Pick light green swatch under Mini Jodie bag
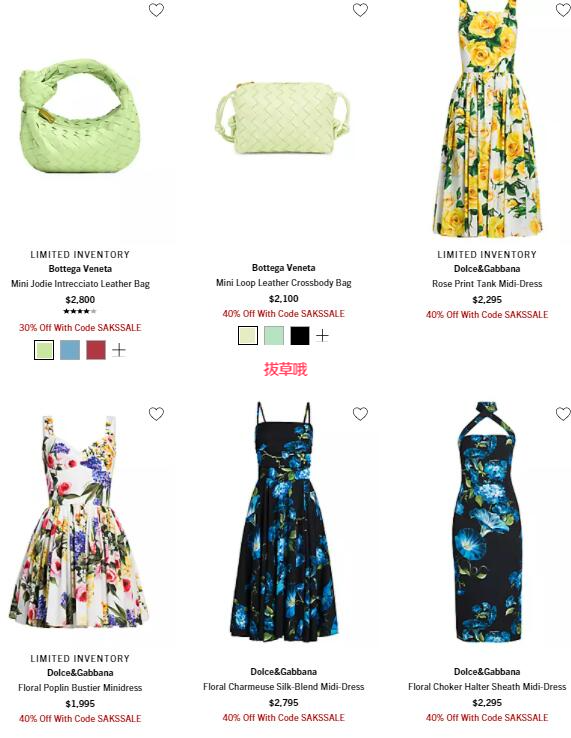This screenshot has width=571, height=738. (x=44, y=350)
